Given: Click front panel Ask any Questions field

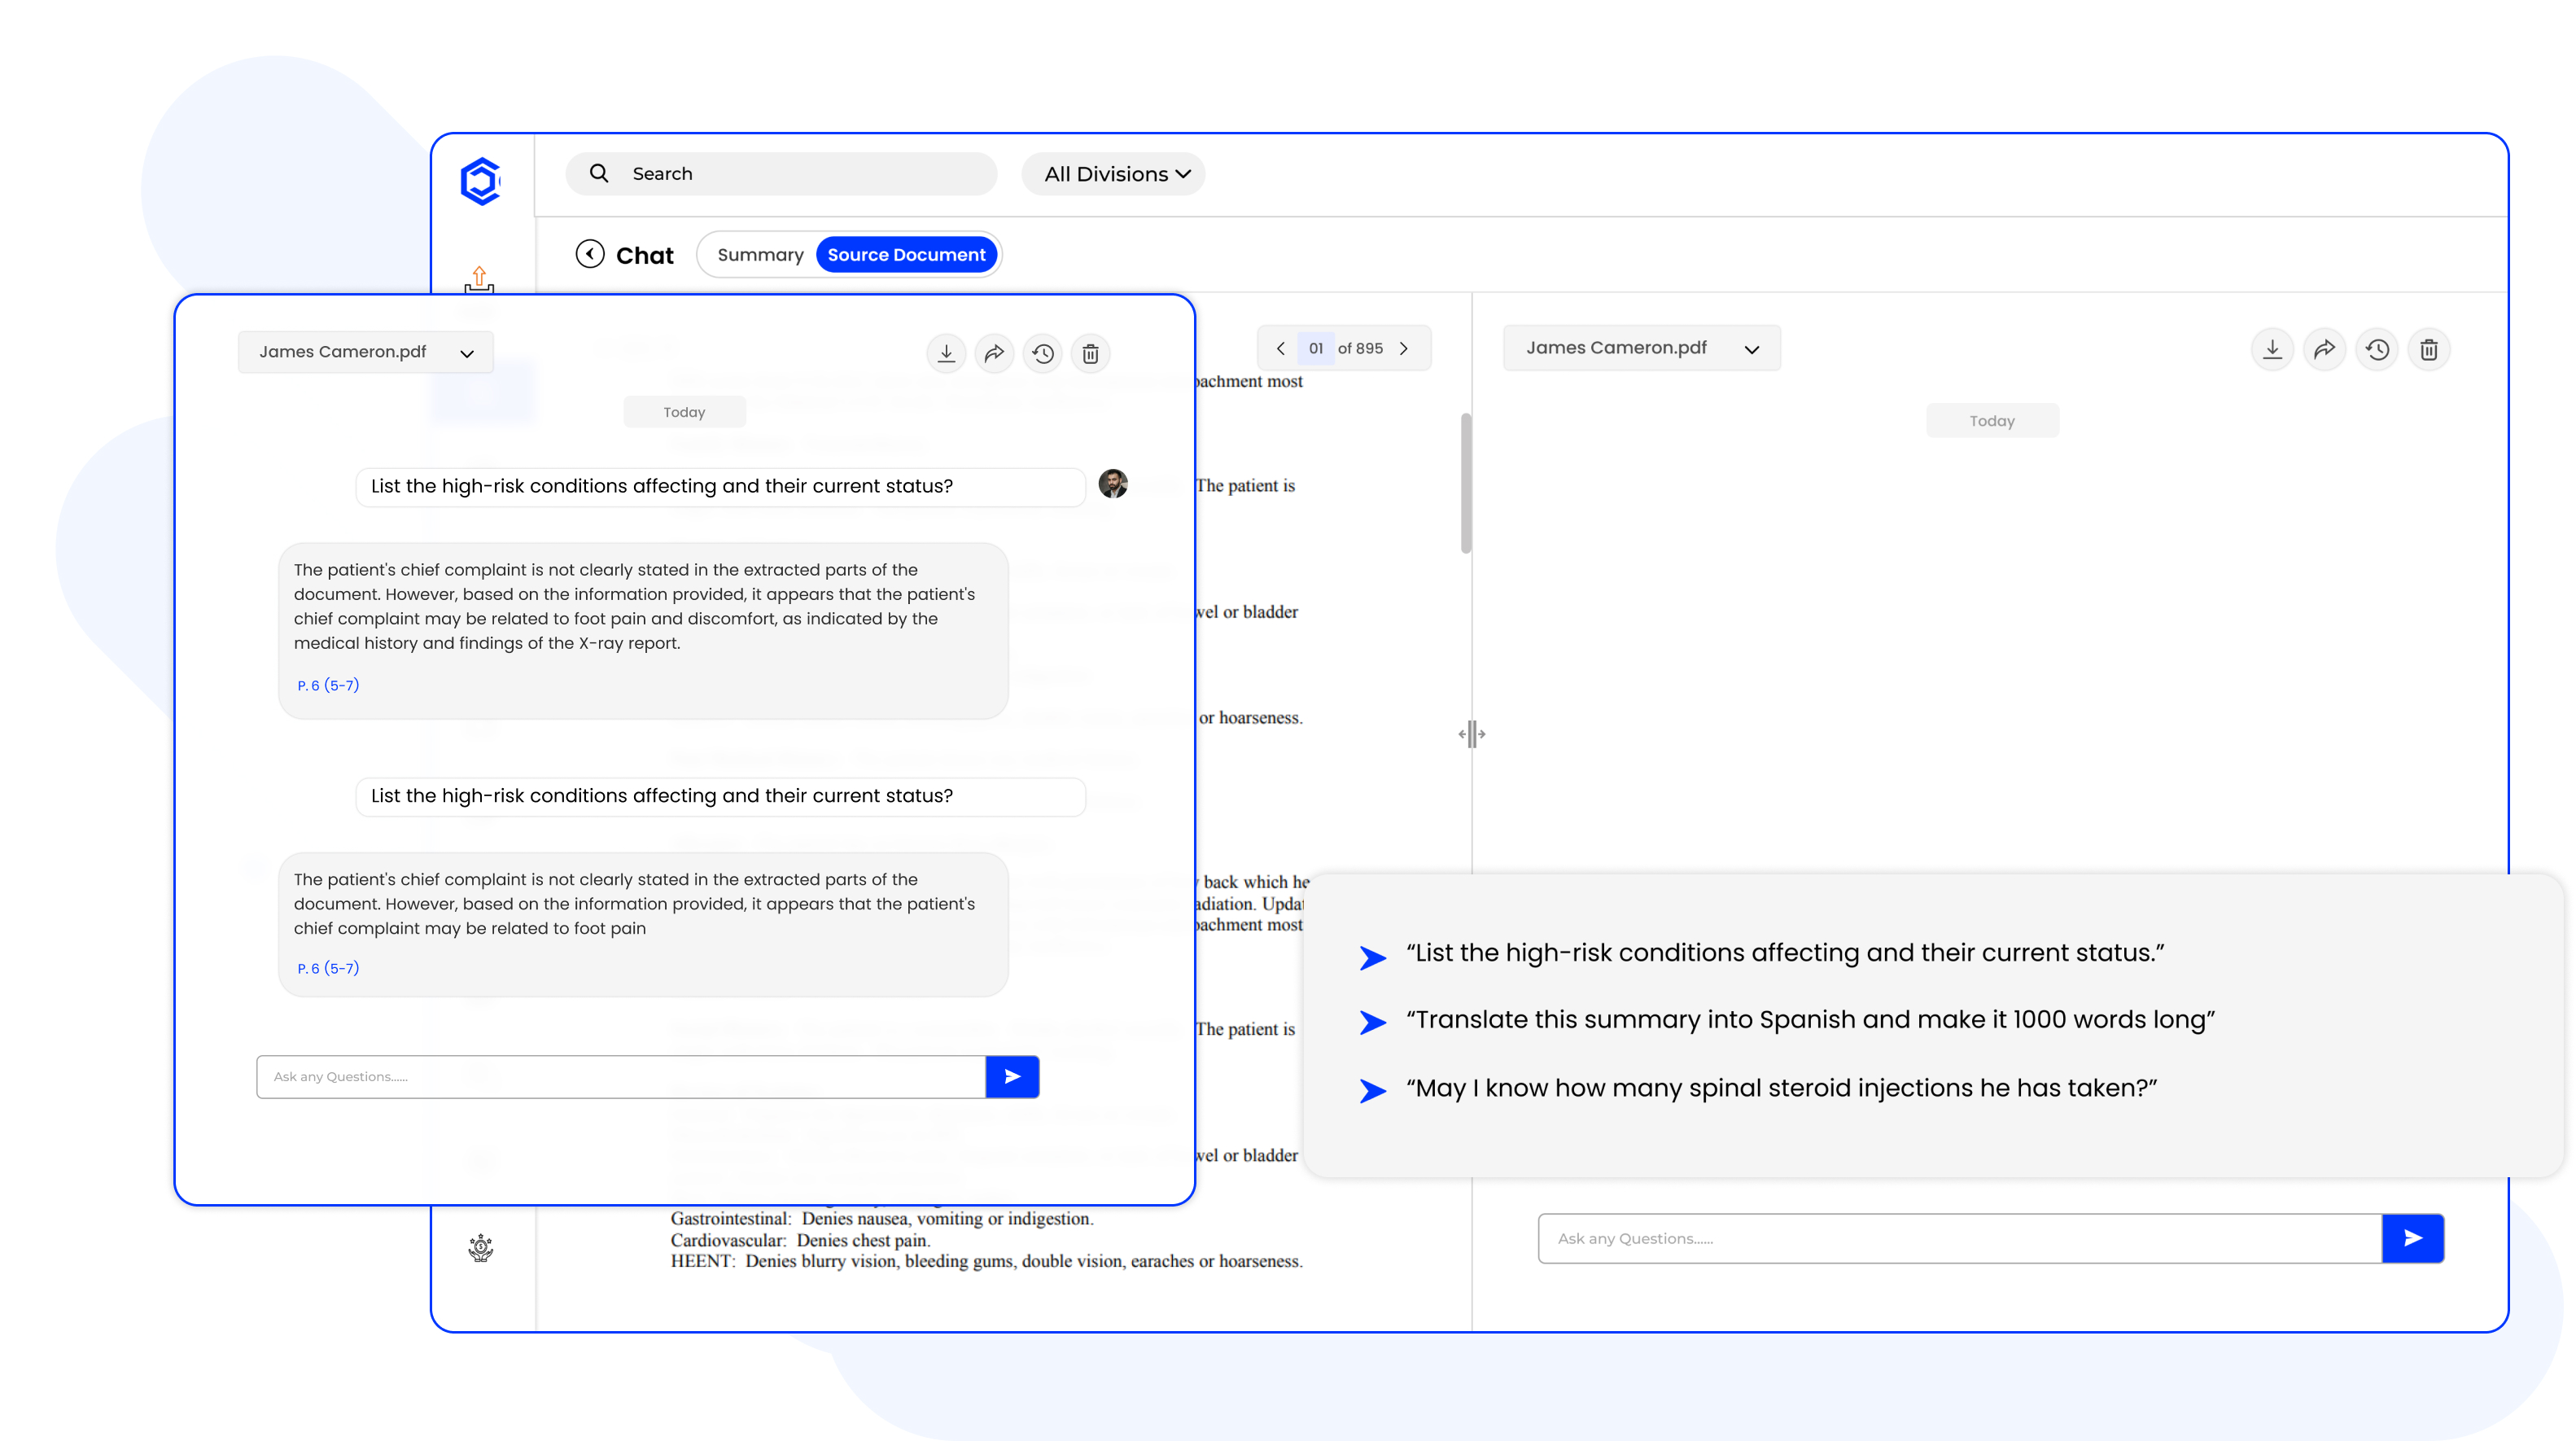Looking at the screenshot, I should pyautogui.click(x=621, y=1076).
